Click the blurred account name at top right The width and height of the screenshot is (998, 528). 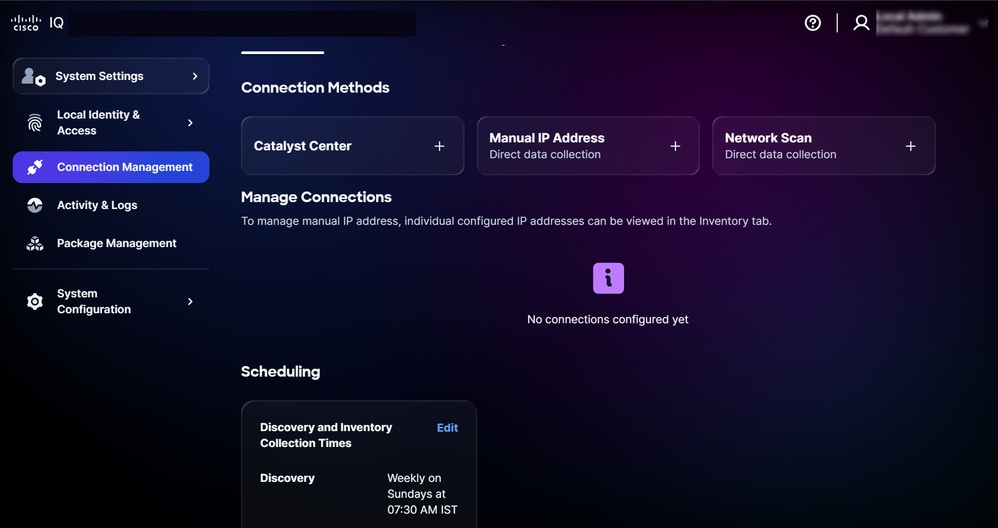[925, 23]
